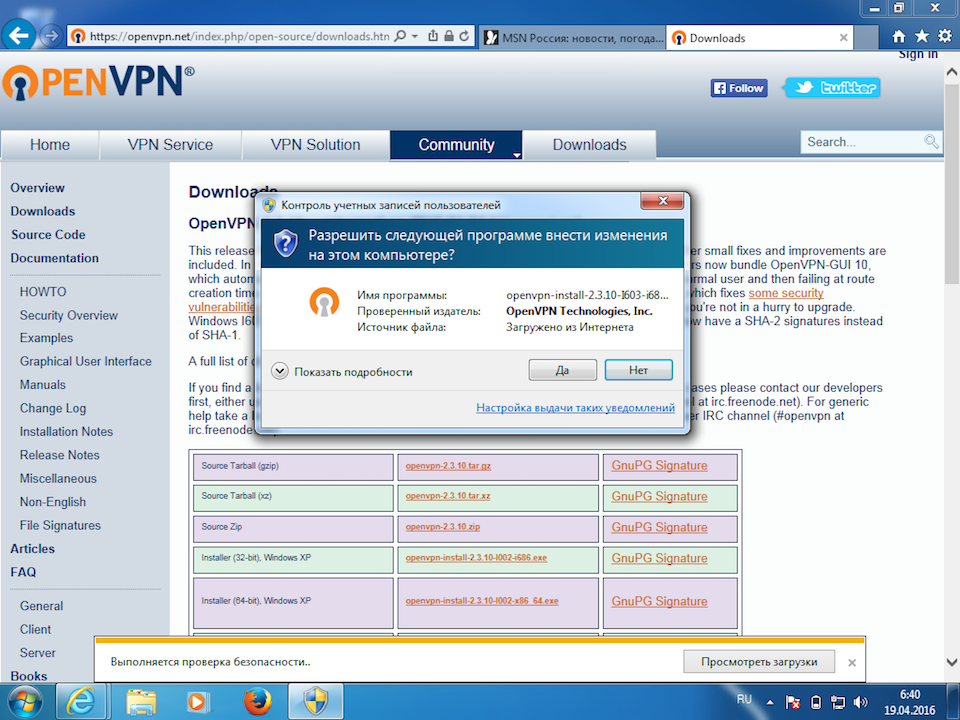960x720 pixels.
Task: Click Да button in UAC dialog
Action: click(563, 370)
